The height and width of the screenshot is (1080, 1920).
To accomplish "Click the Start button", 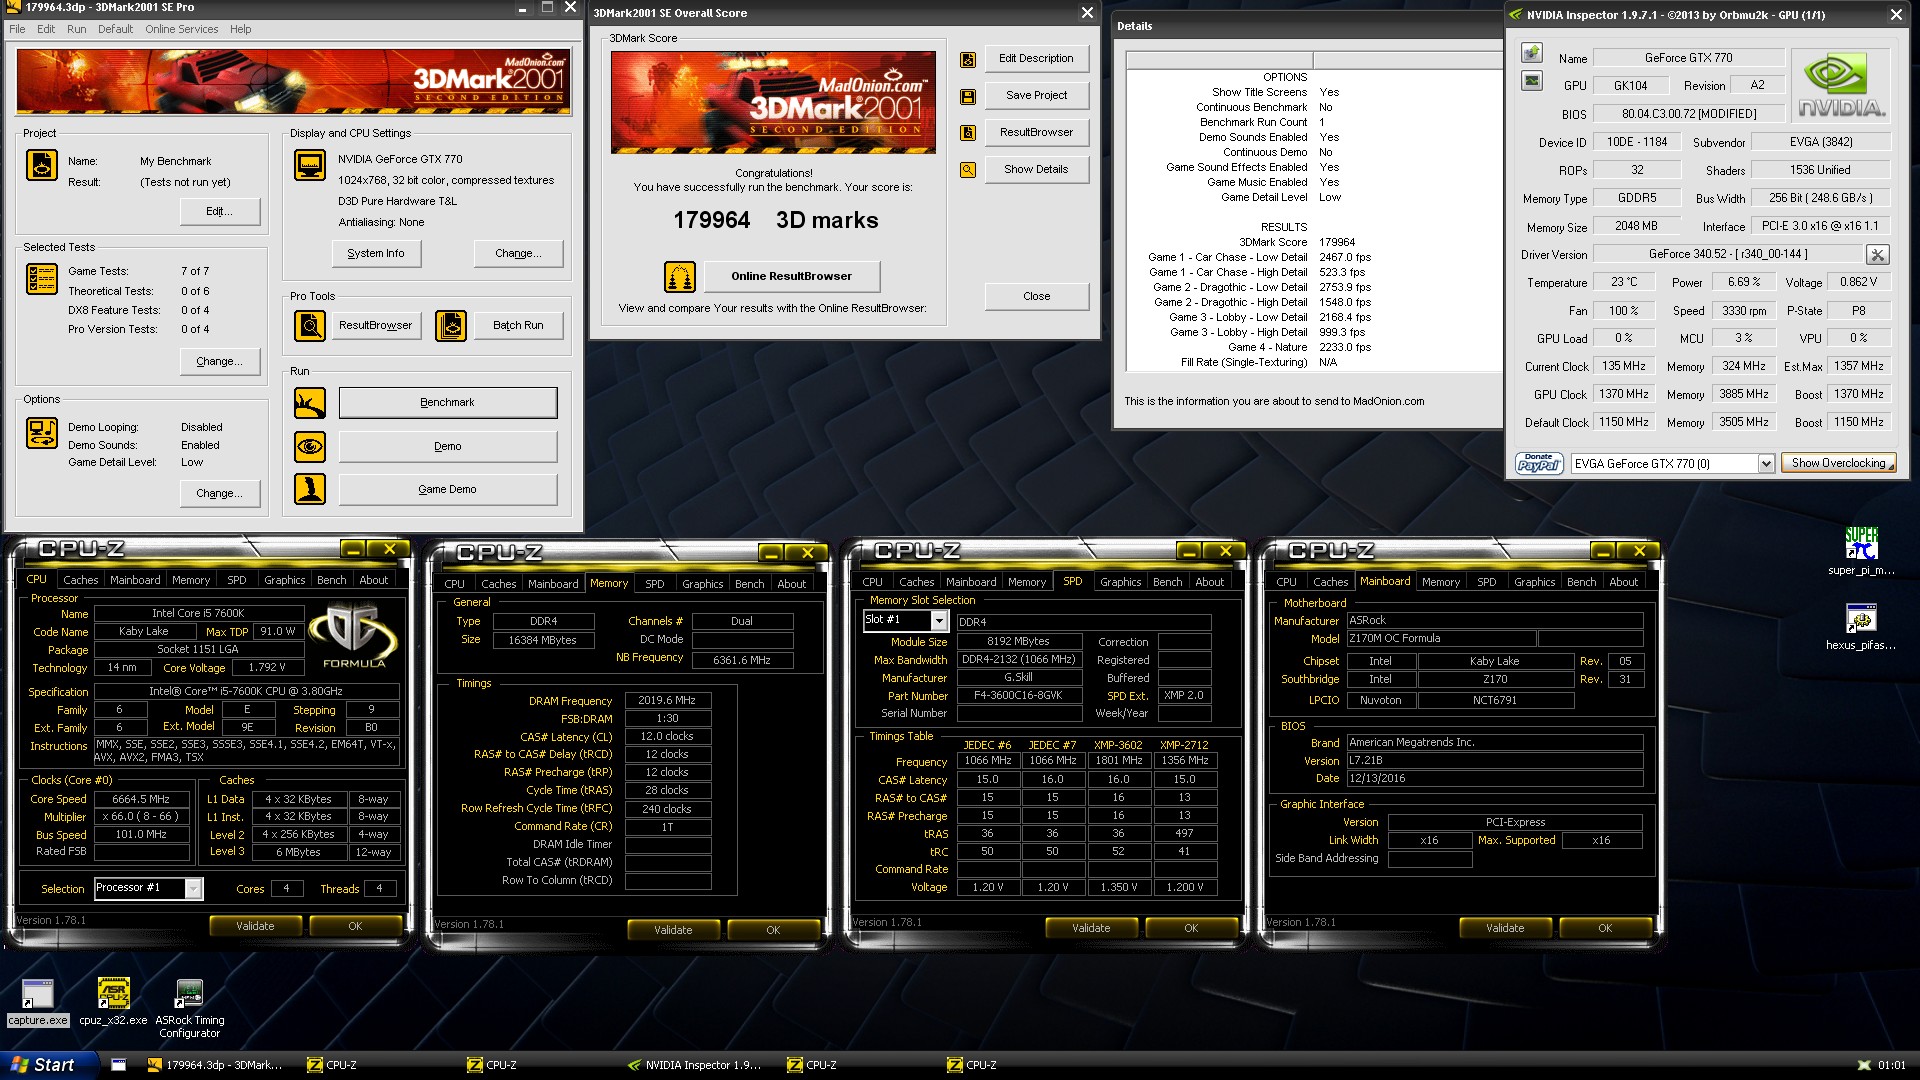I will pyautogui.click(x=49, y=1065).
